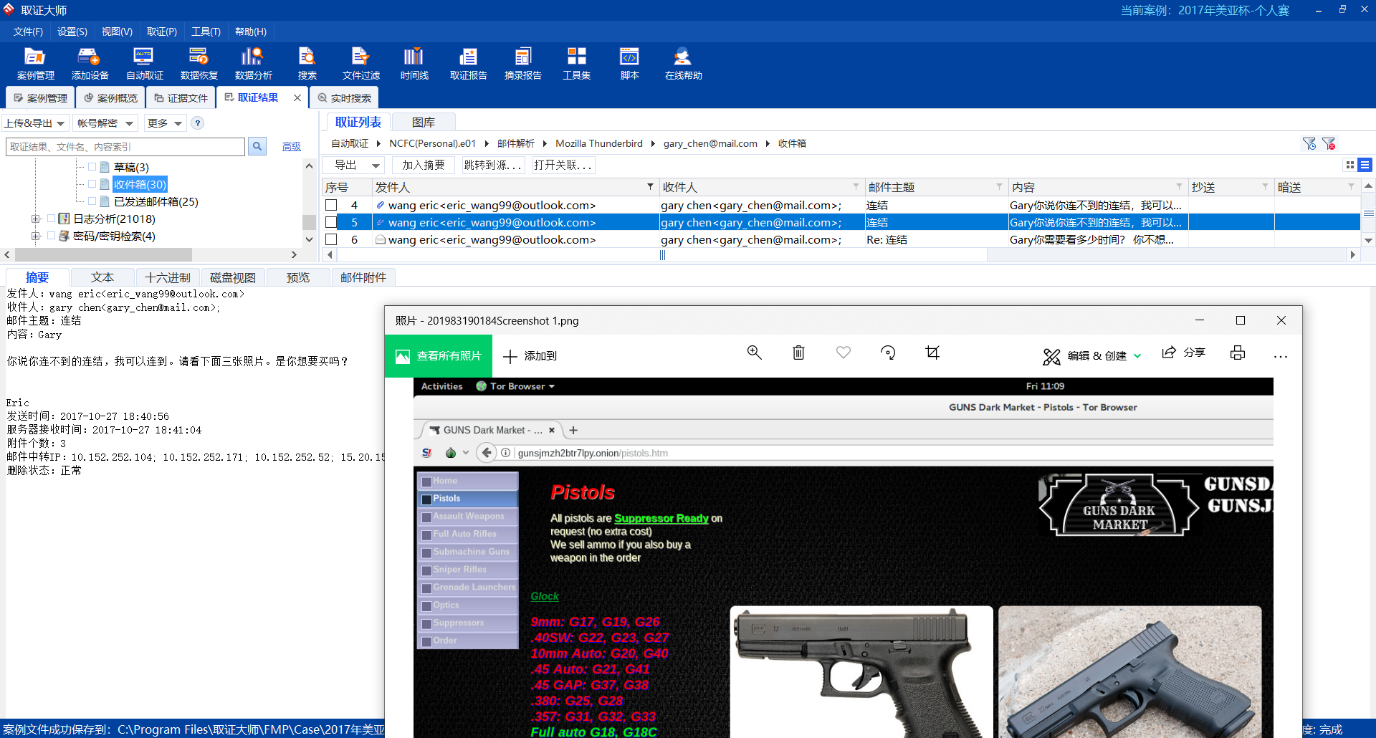Start 自动取证 from the toolbar
The width and height of the screenshot is (1376, 738).
144,64
